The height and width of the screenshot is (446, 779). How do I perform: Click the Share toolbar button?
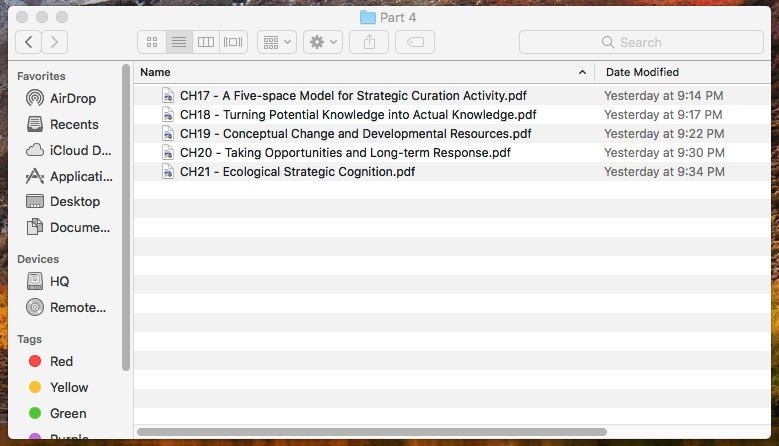click(369, 42)
